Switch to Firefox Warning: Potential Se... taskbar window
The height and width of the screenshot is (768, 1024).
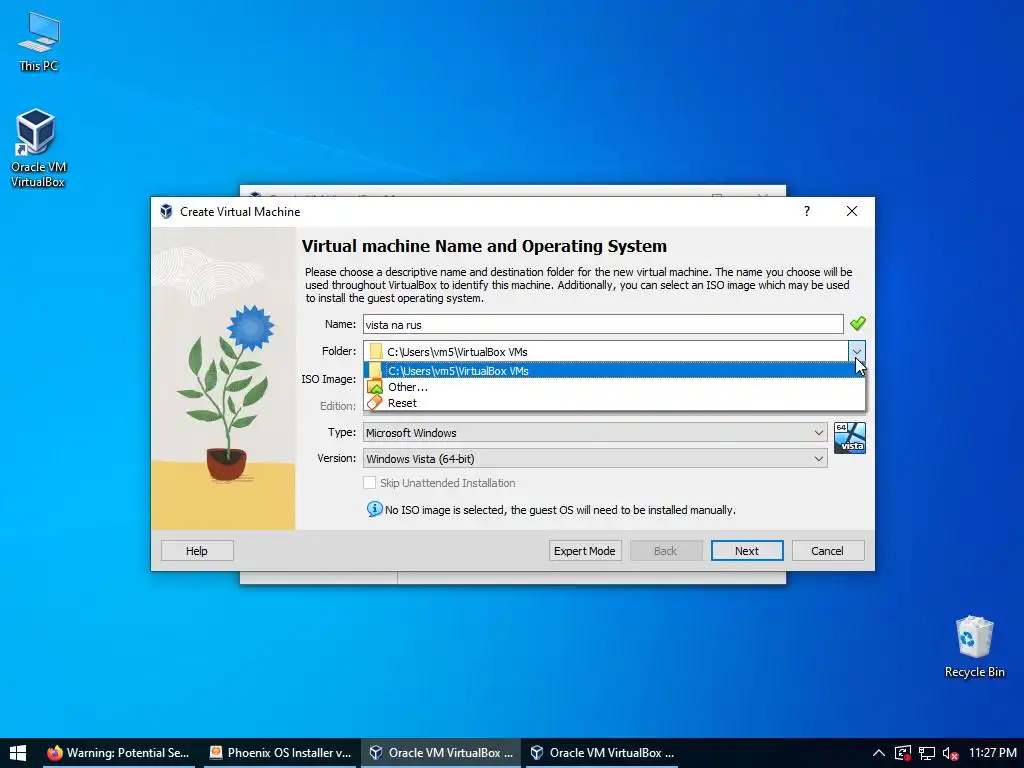point(118,753)
